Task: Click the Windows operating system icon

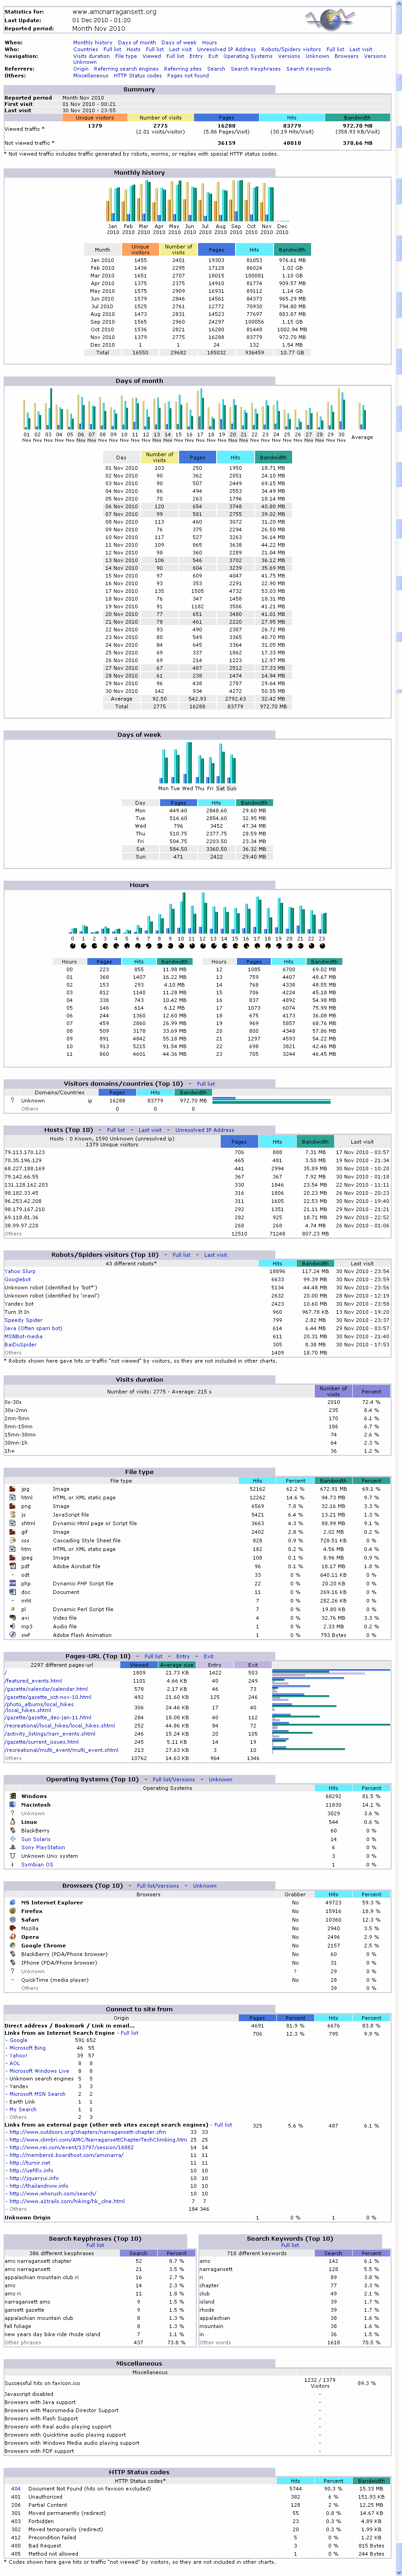Action: click(11, 1796)
